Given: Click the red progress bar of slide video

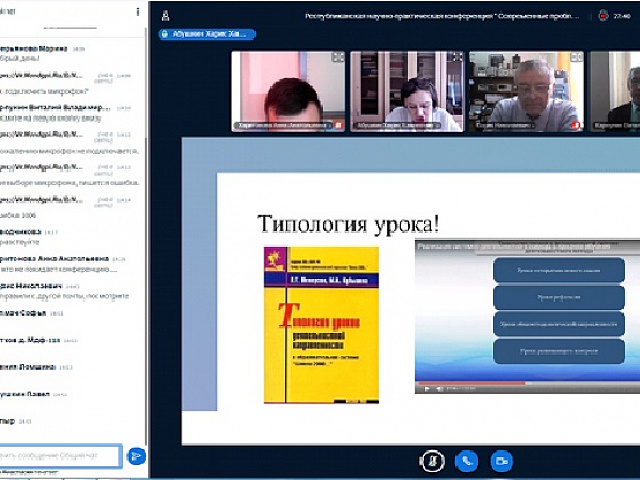Looking at the screenshot, I should click(x=470, y=382).
